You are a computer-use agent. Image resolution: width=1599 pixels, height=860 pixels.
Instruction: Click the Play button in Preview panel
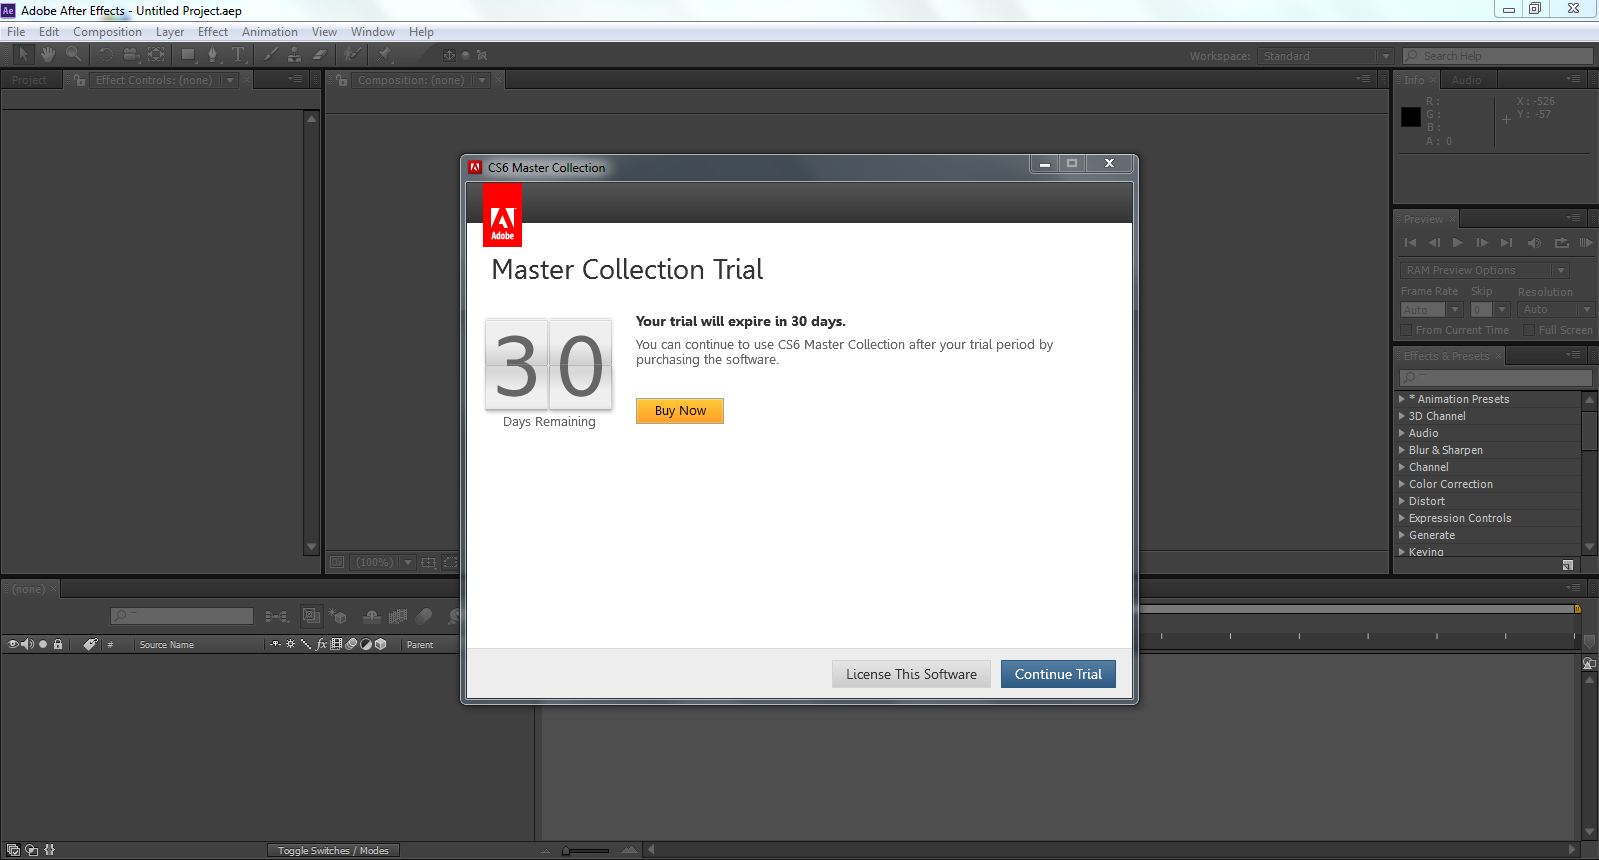(x=1457, y=243)
